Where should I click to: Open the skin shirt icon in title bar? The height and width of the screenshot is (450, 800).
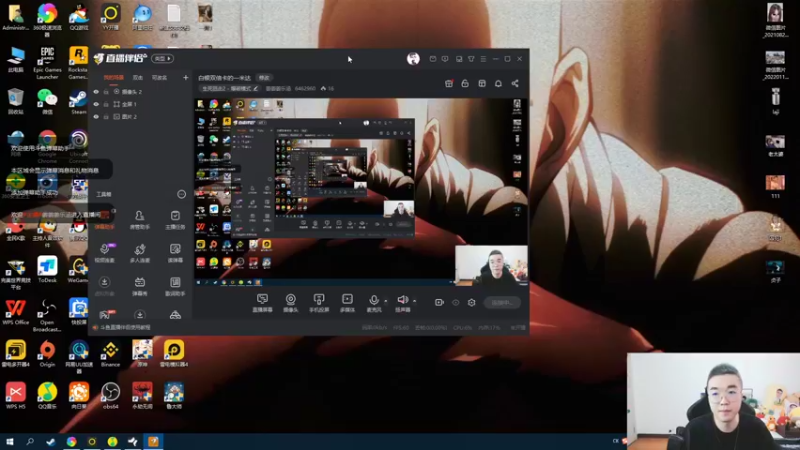471,59
